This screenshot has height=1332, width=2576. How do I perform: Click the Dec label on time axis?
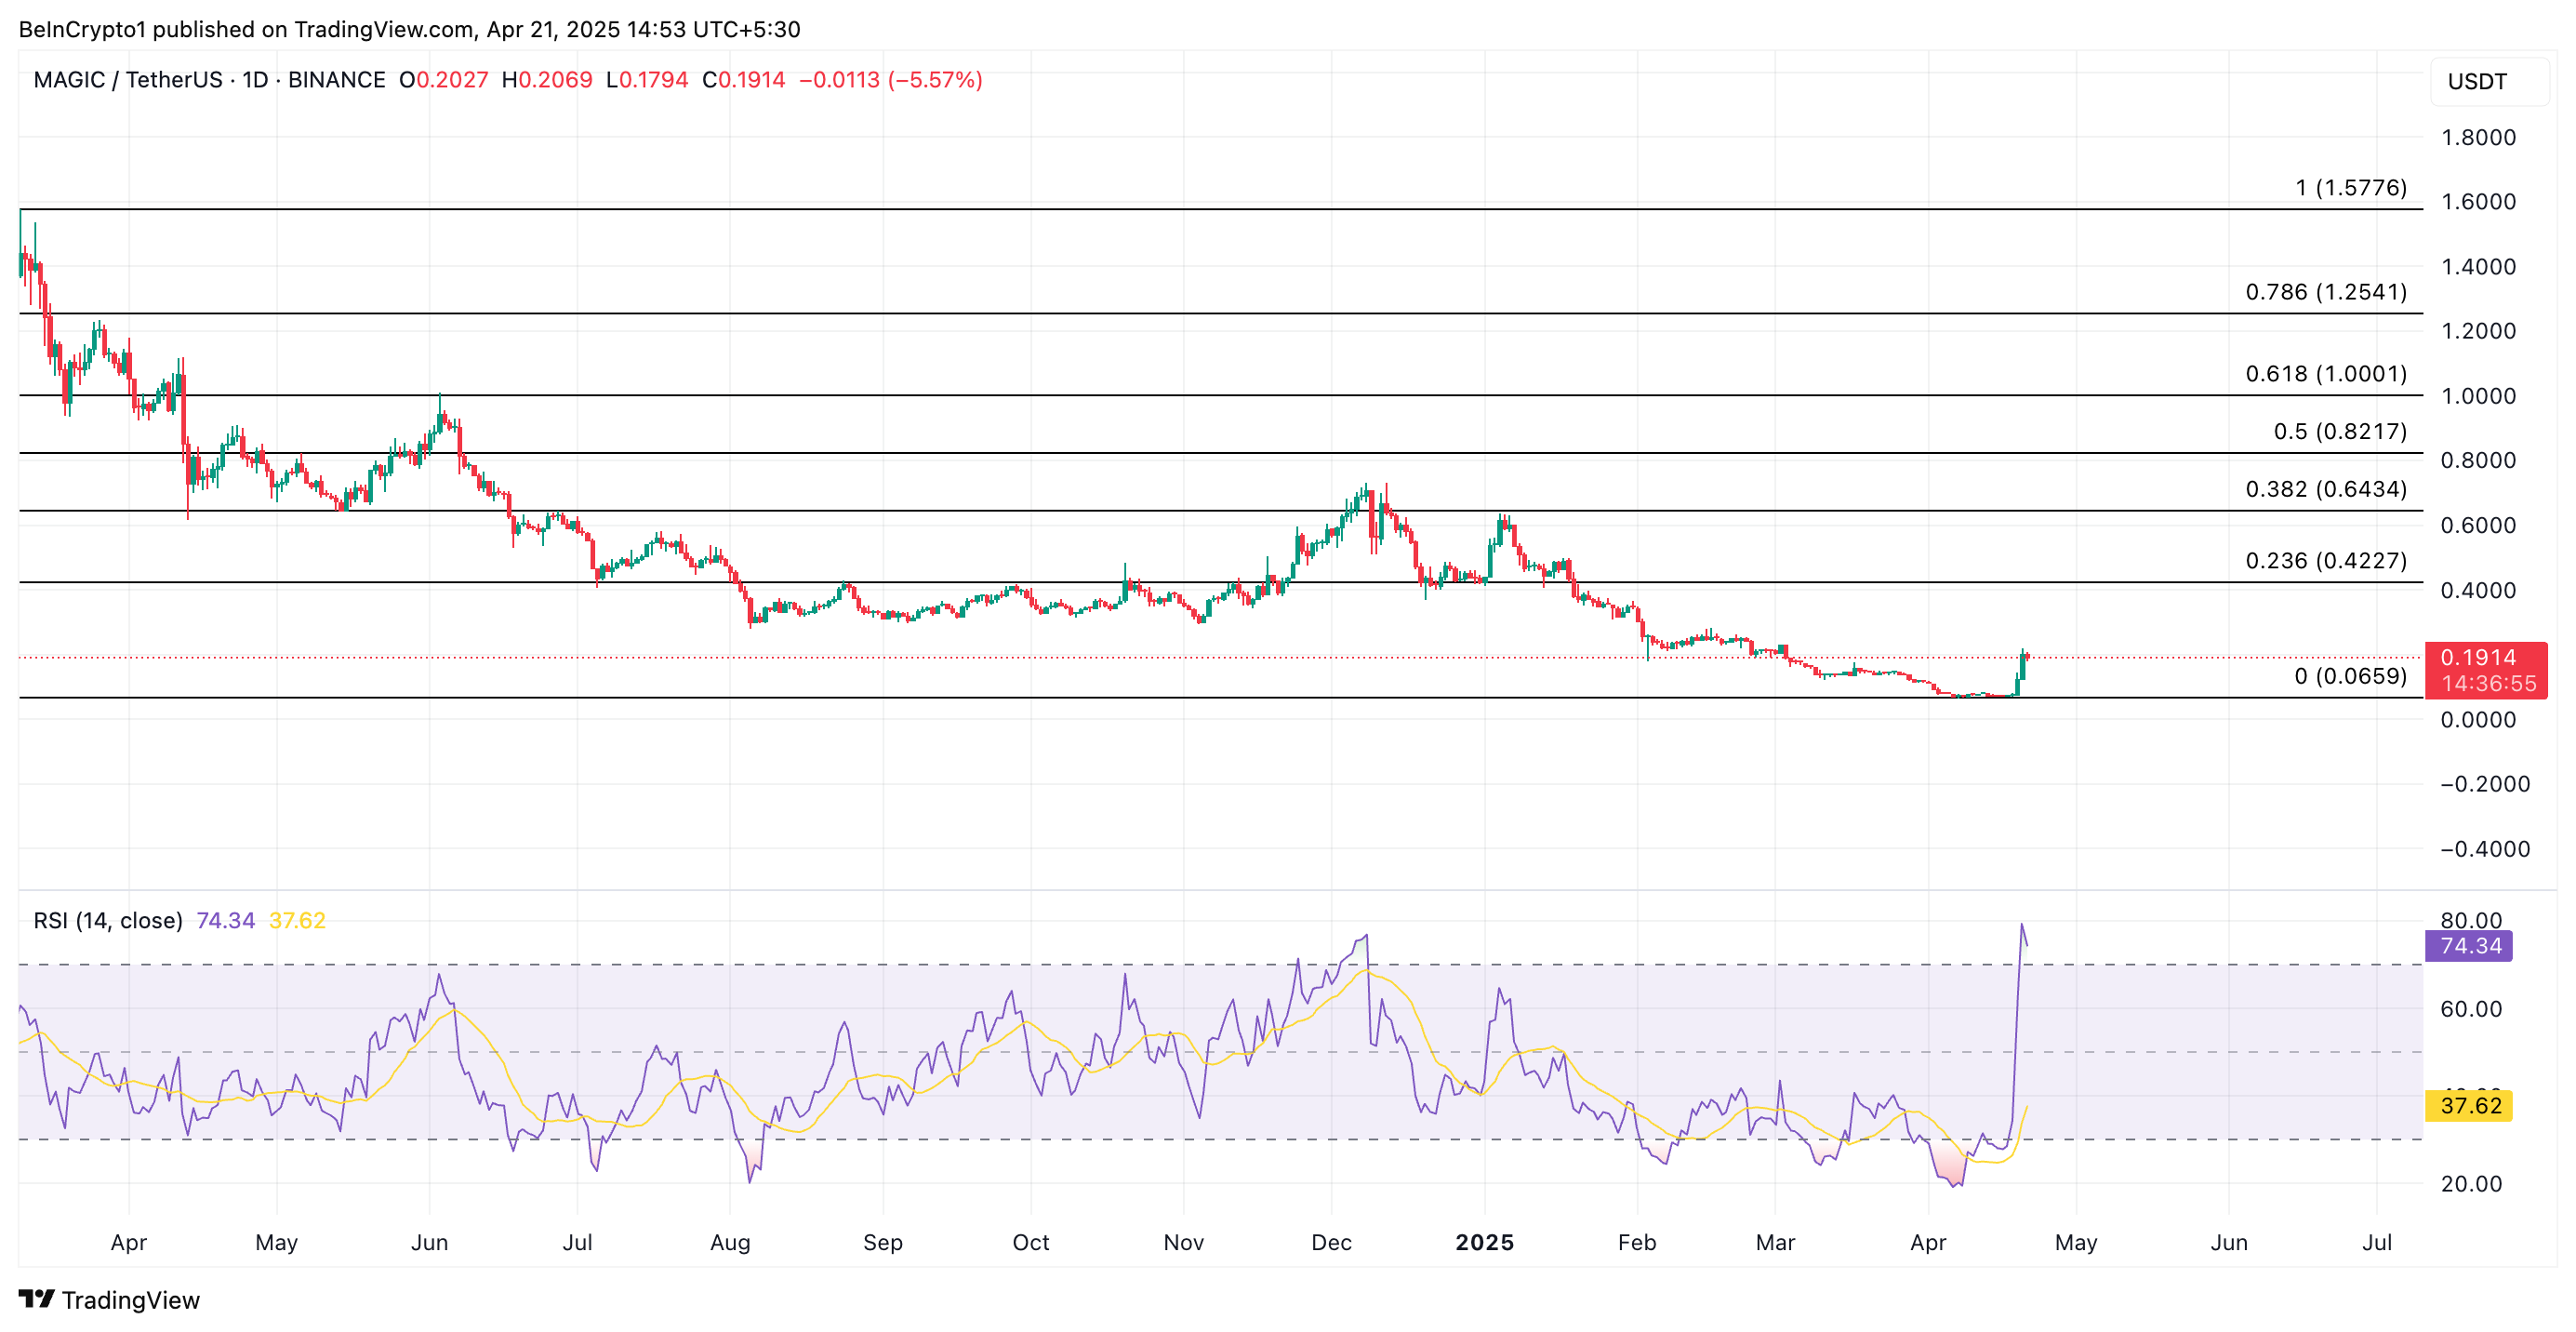tap(1331, 1242)
